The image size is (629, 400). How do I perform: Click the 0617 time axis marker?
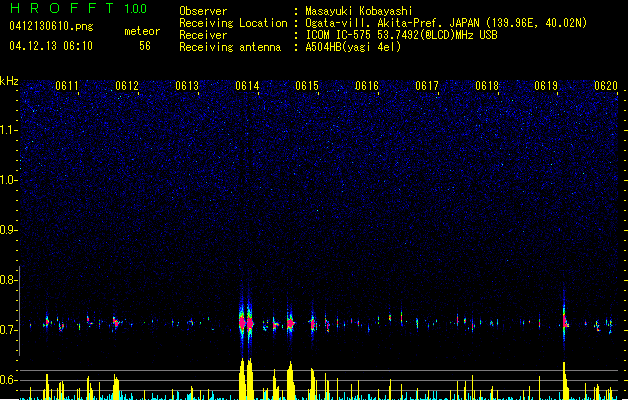[x=427, y=86]
